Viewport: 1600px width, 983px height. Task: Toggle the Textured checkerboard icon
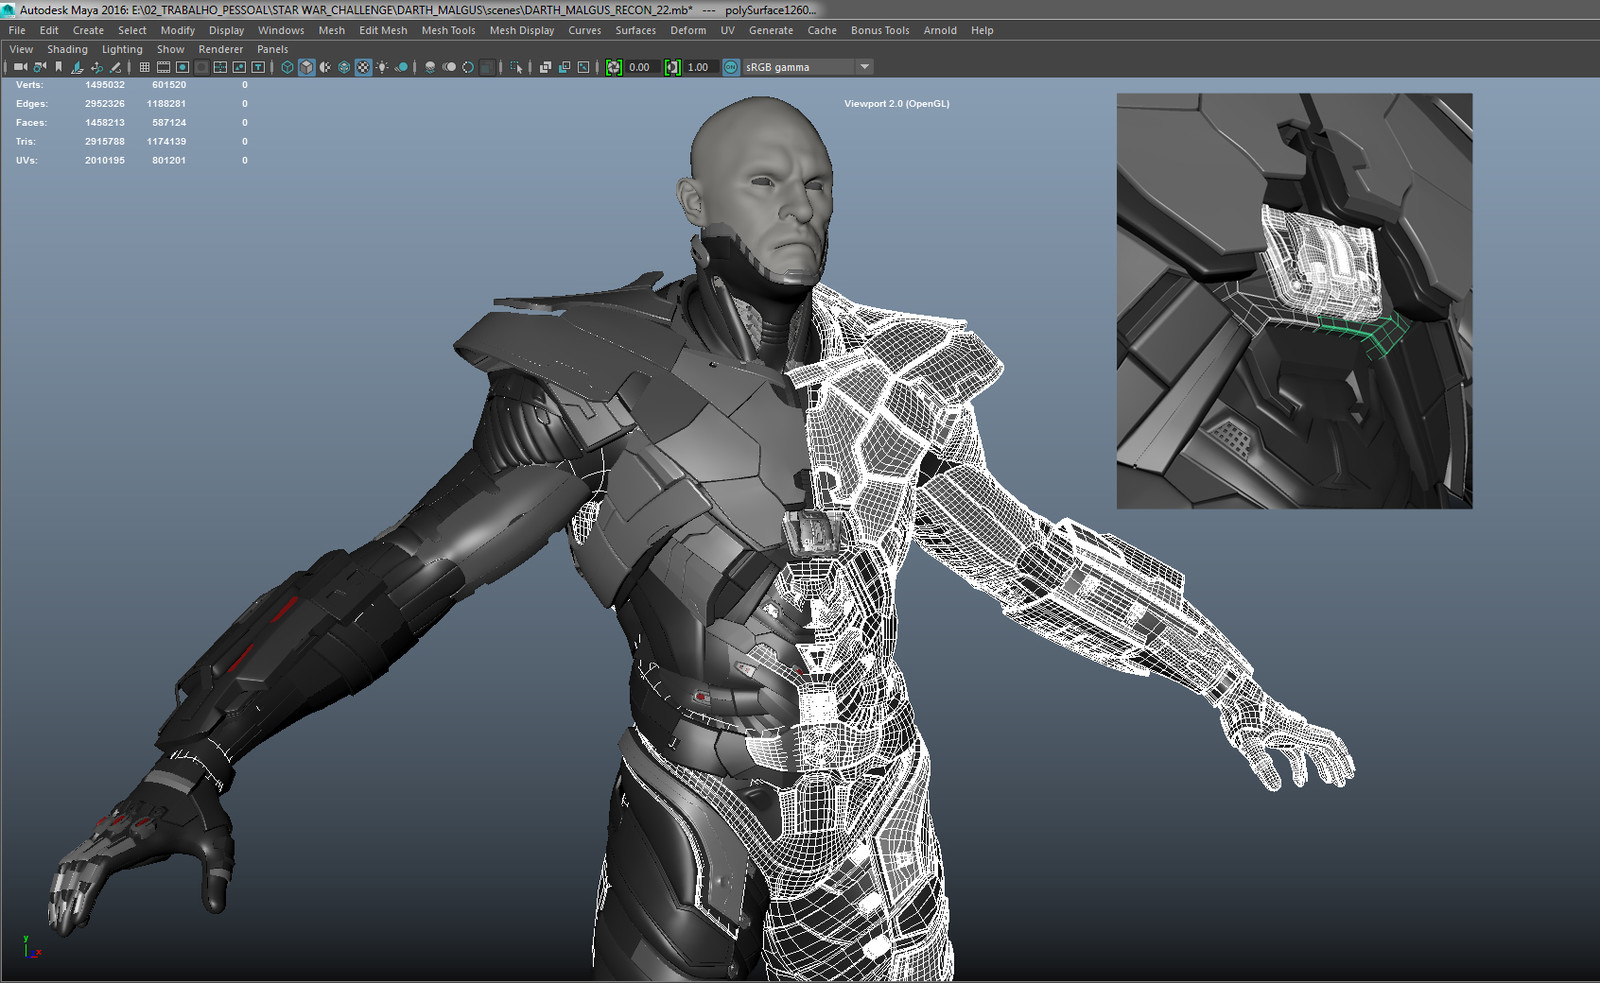[x=363, y=67]
